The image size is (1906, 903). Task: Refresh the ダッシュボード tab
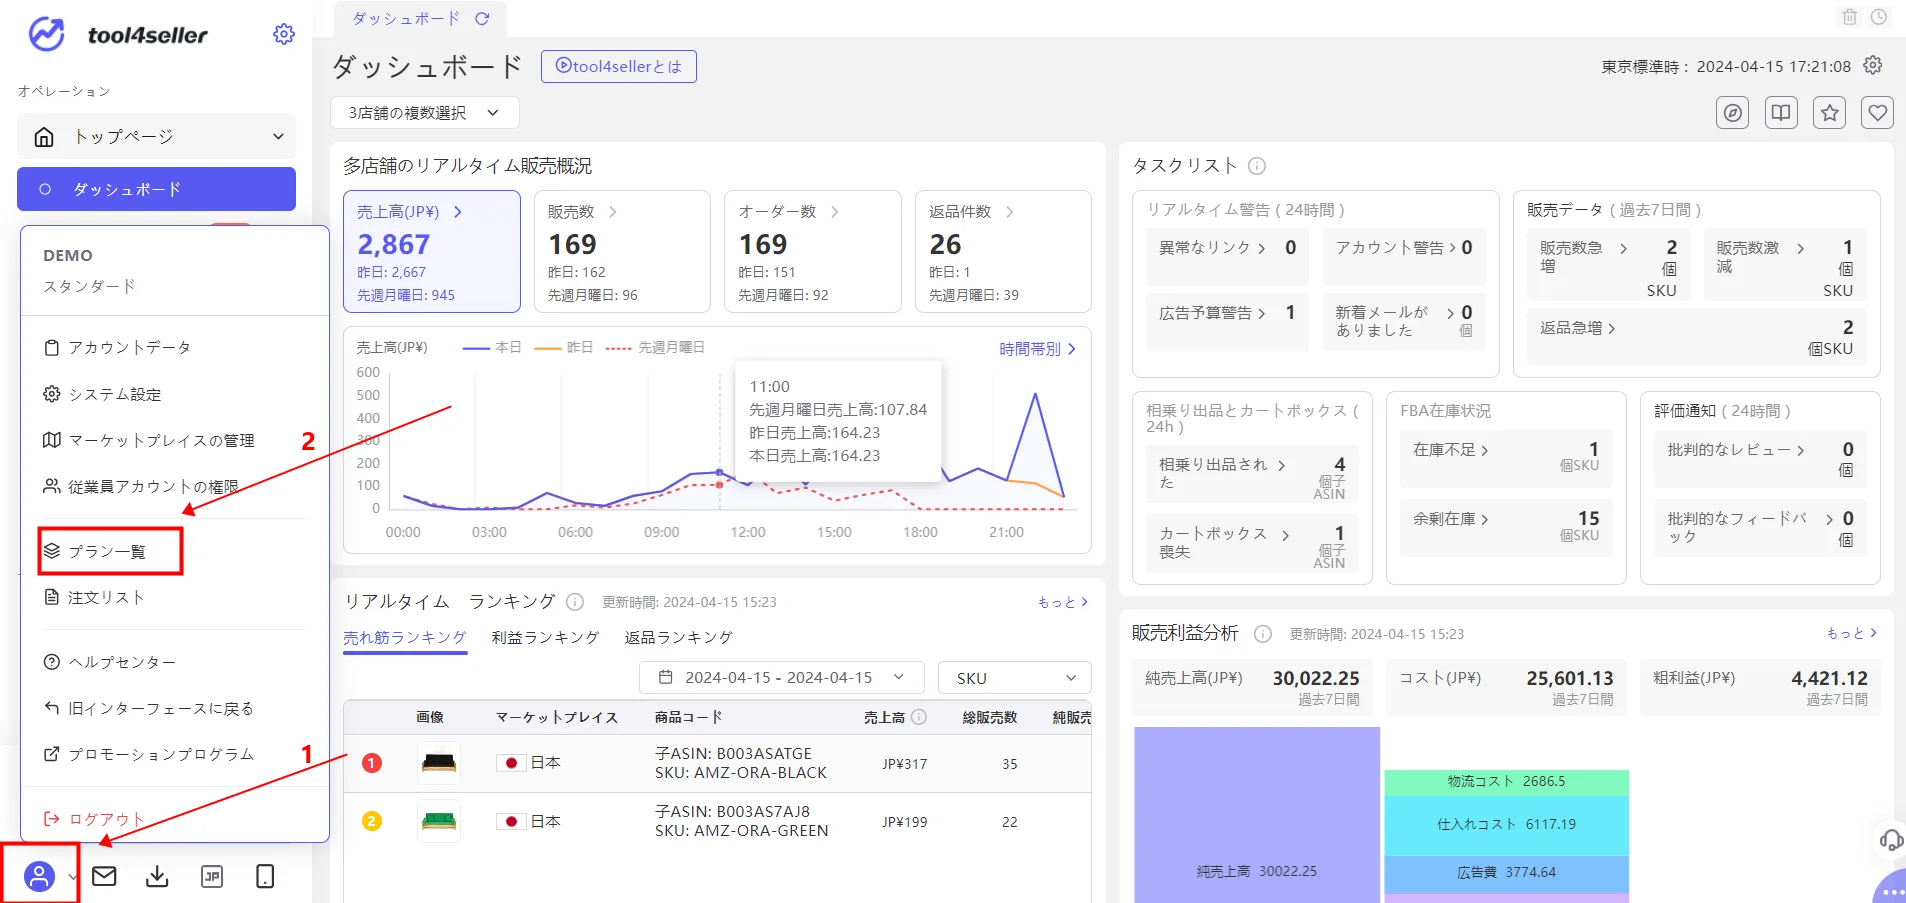(482, 18)
